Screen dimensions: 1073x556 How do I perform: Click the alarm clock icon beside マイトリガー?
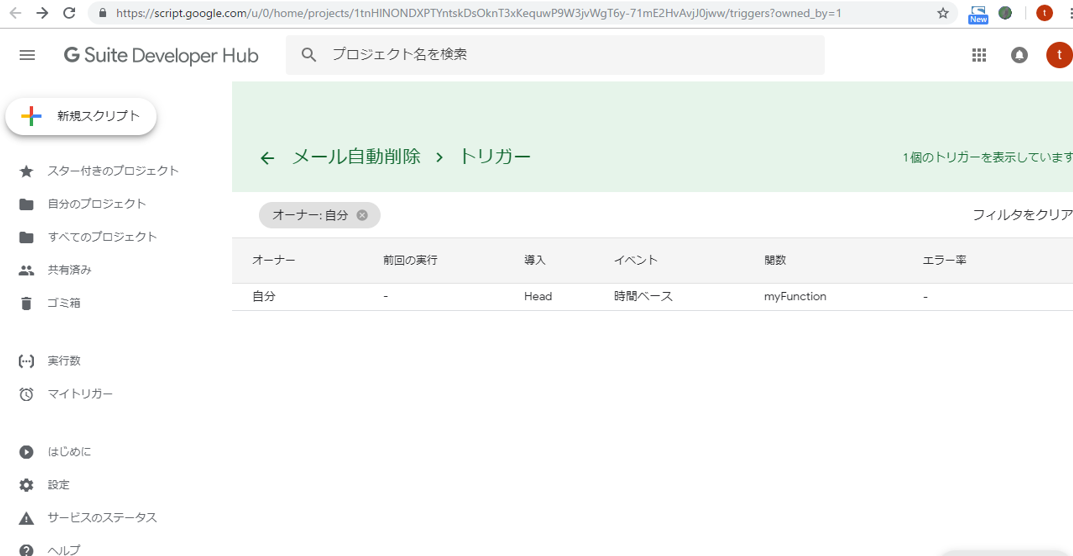(x=26, y=394)
